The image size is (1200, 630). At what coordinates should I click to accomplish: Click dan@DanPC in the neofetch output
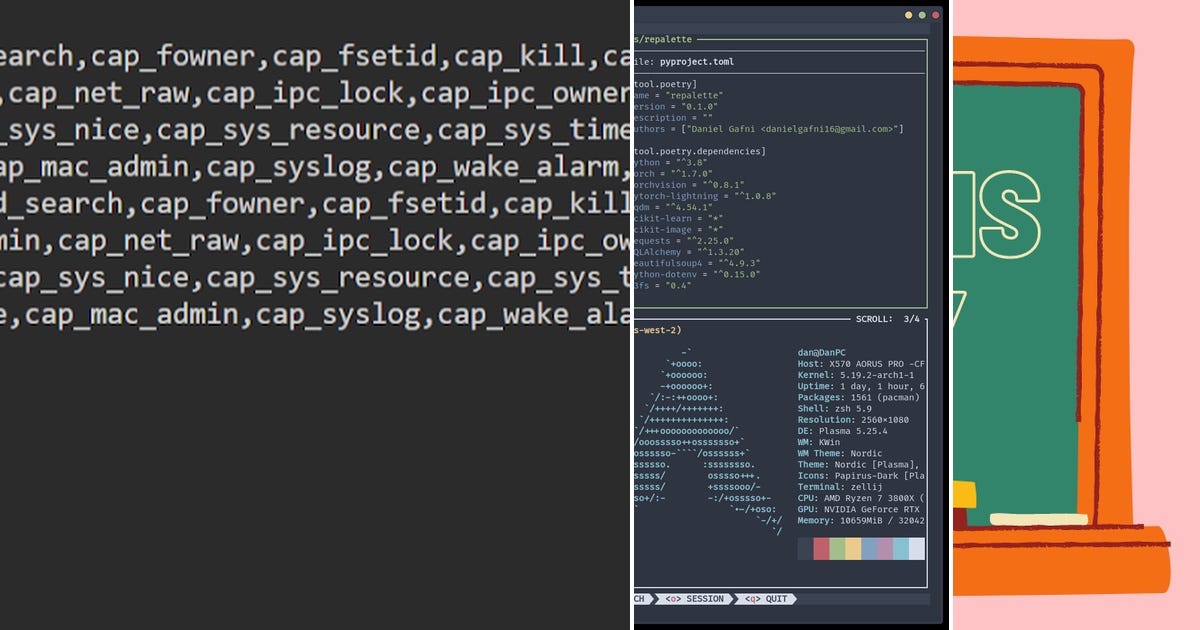click(820, 352)
